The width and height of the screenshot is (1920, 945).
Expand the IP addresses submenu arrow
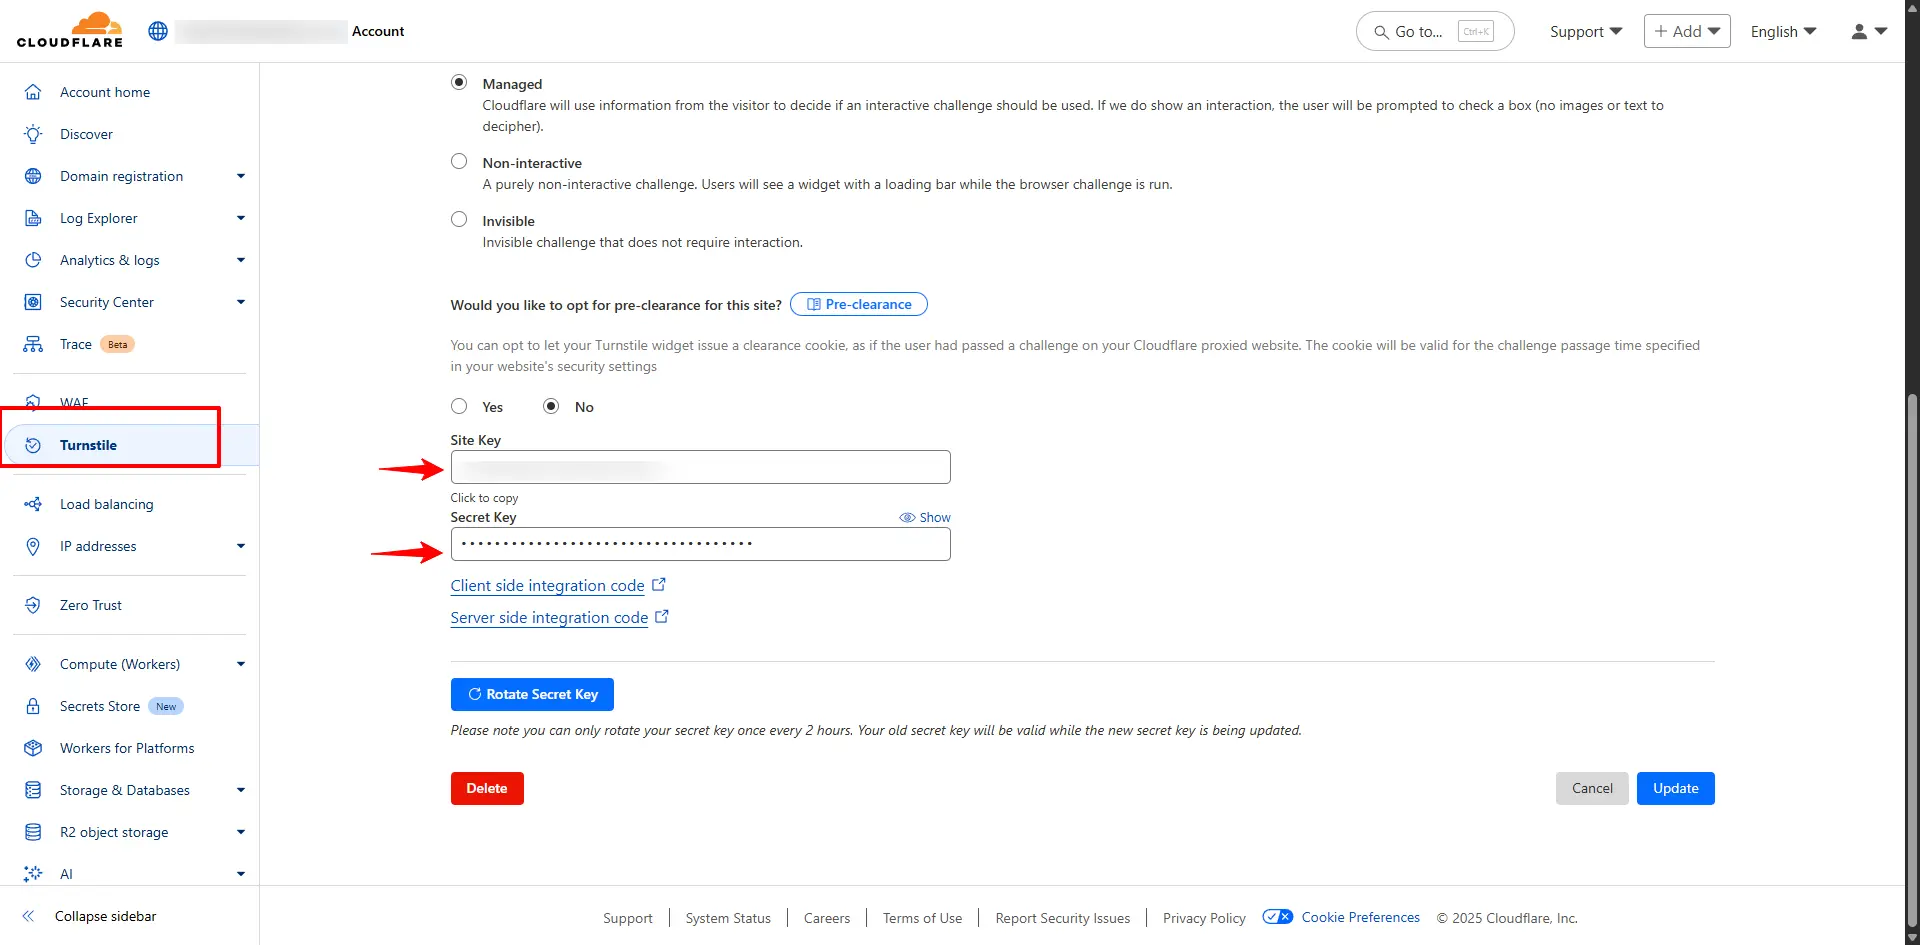click(241, 546)
